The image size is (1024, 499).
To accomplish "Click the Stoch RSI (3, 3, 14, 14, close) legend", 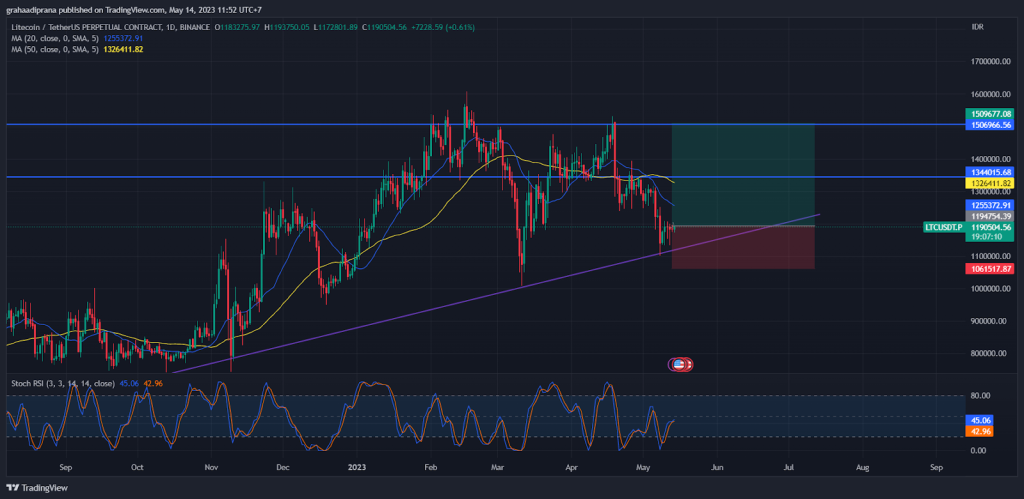I will click(63, 383).
